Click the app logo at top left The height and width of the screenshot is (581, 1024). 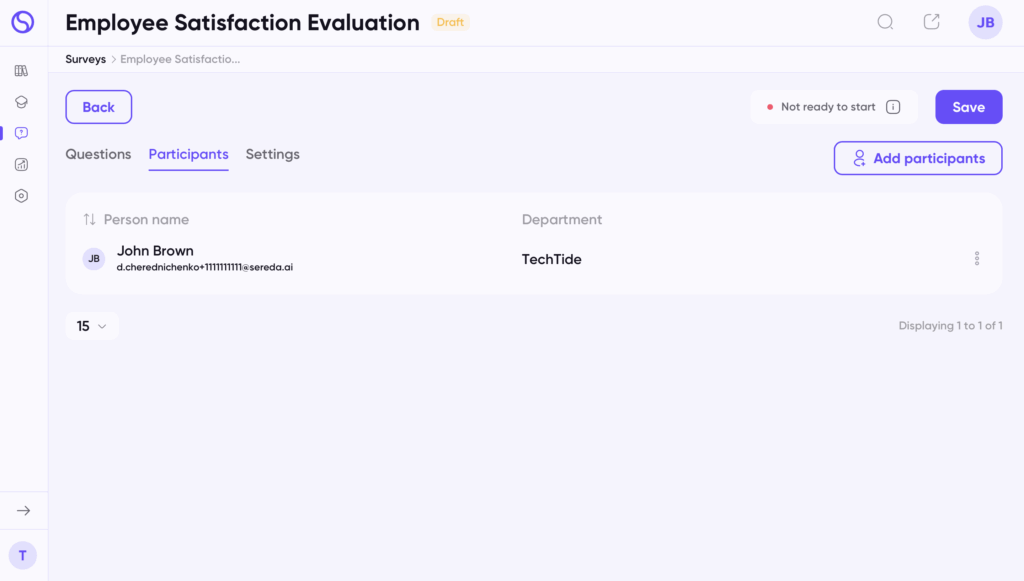point(22,22)
